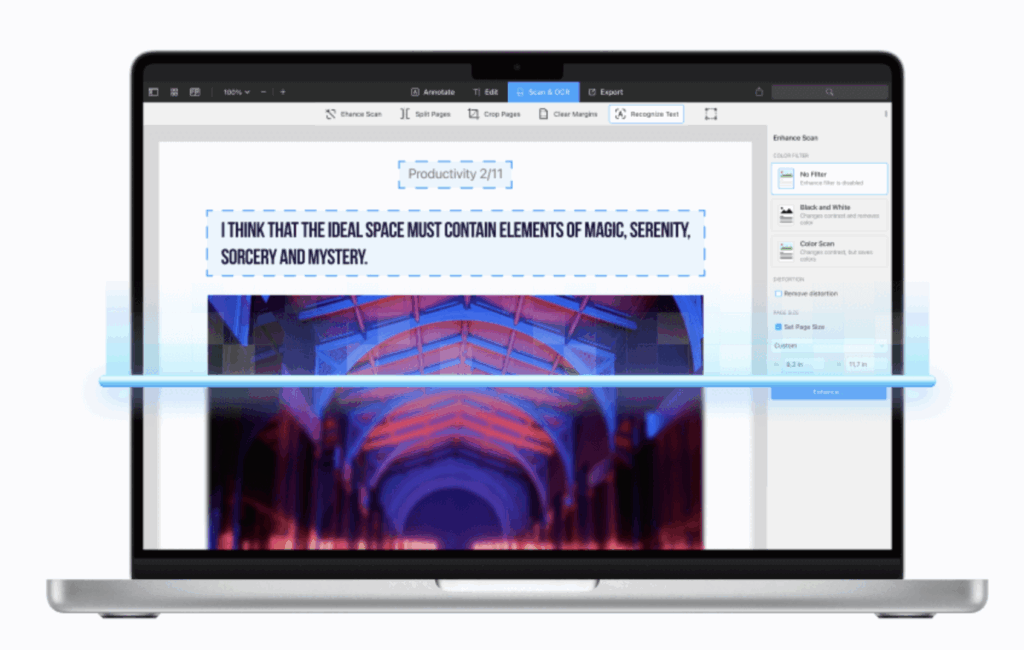Image resolution: width=1024 pixels, height=650 pixels.
Task: Enable the Remove distortion checkbox
Action: [778, 294]
